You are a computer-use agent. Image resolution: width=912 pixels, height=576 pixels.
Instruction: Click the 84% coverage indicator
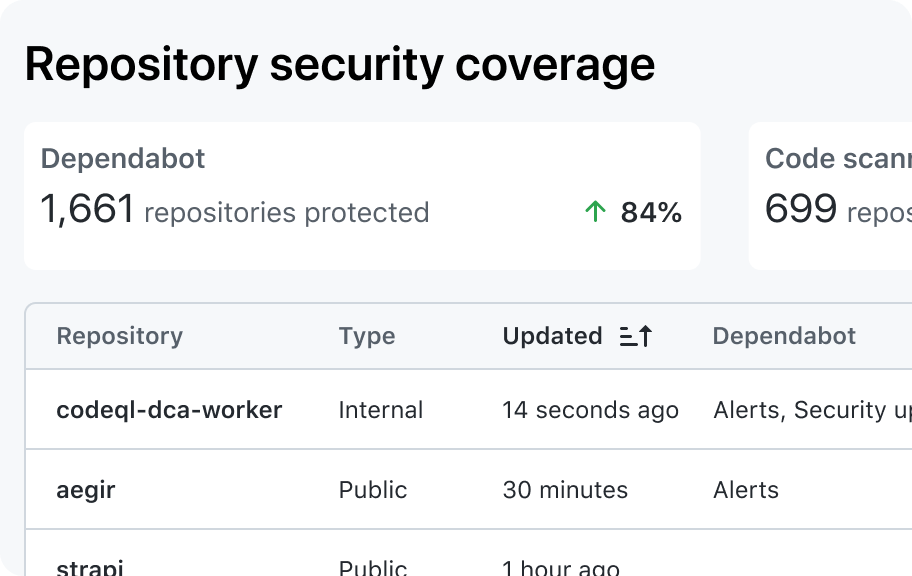point(651,212)
